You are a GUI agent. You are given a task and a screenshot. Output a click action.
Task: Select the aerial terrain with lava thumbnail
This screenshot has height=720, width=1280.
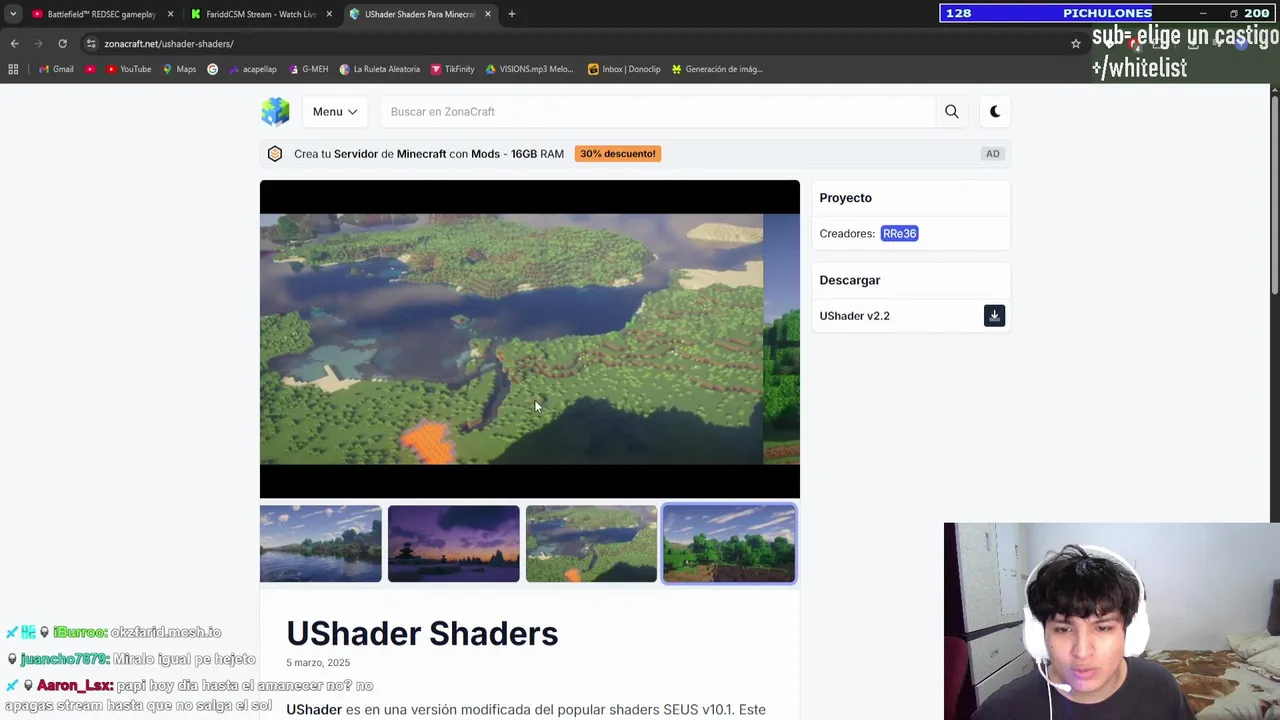pyautogui.click(x=591, y=544)
